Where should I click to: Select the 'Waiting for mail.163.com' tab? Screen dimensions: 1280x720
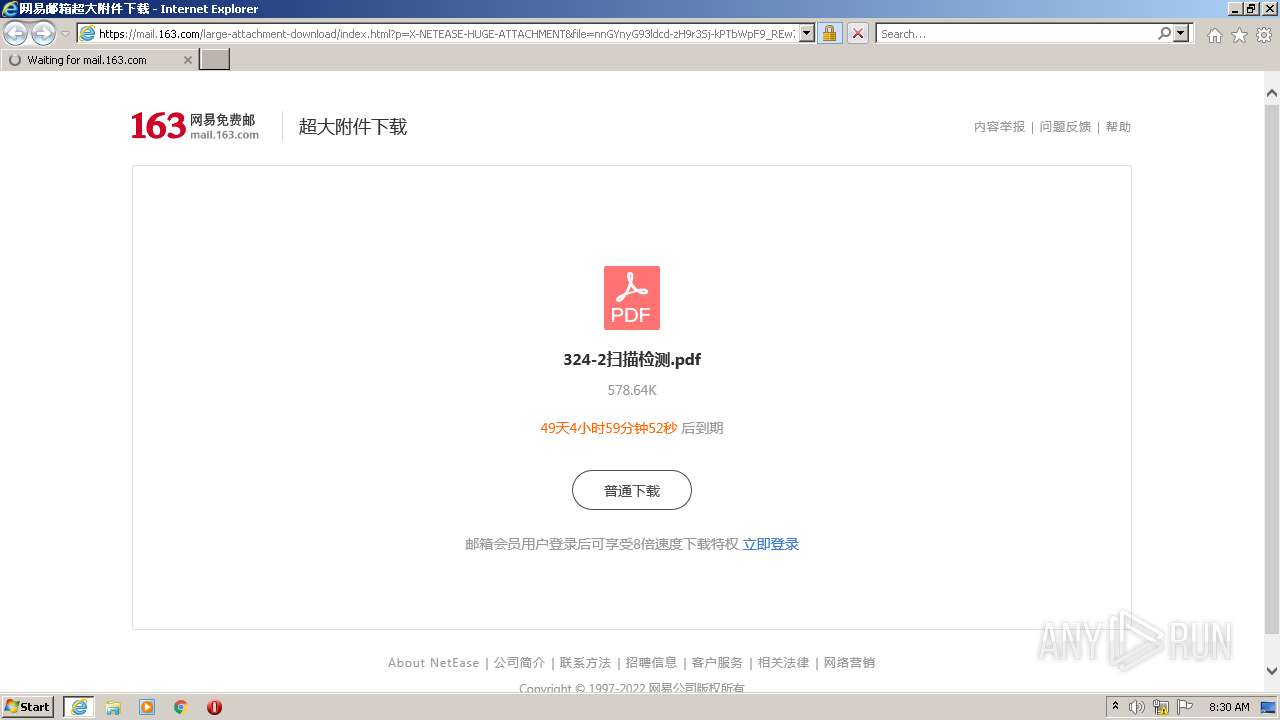coord(99,60)
